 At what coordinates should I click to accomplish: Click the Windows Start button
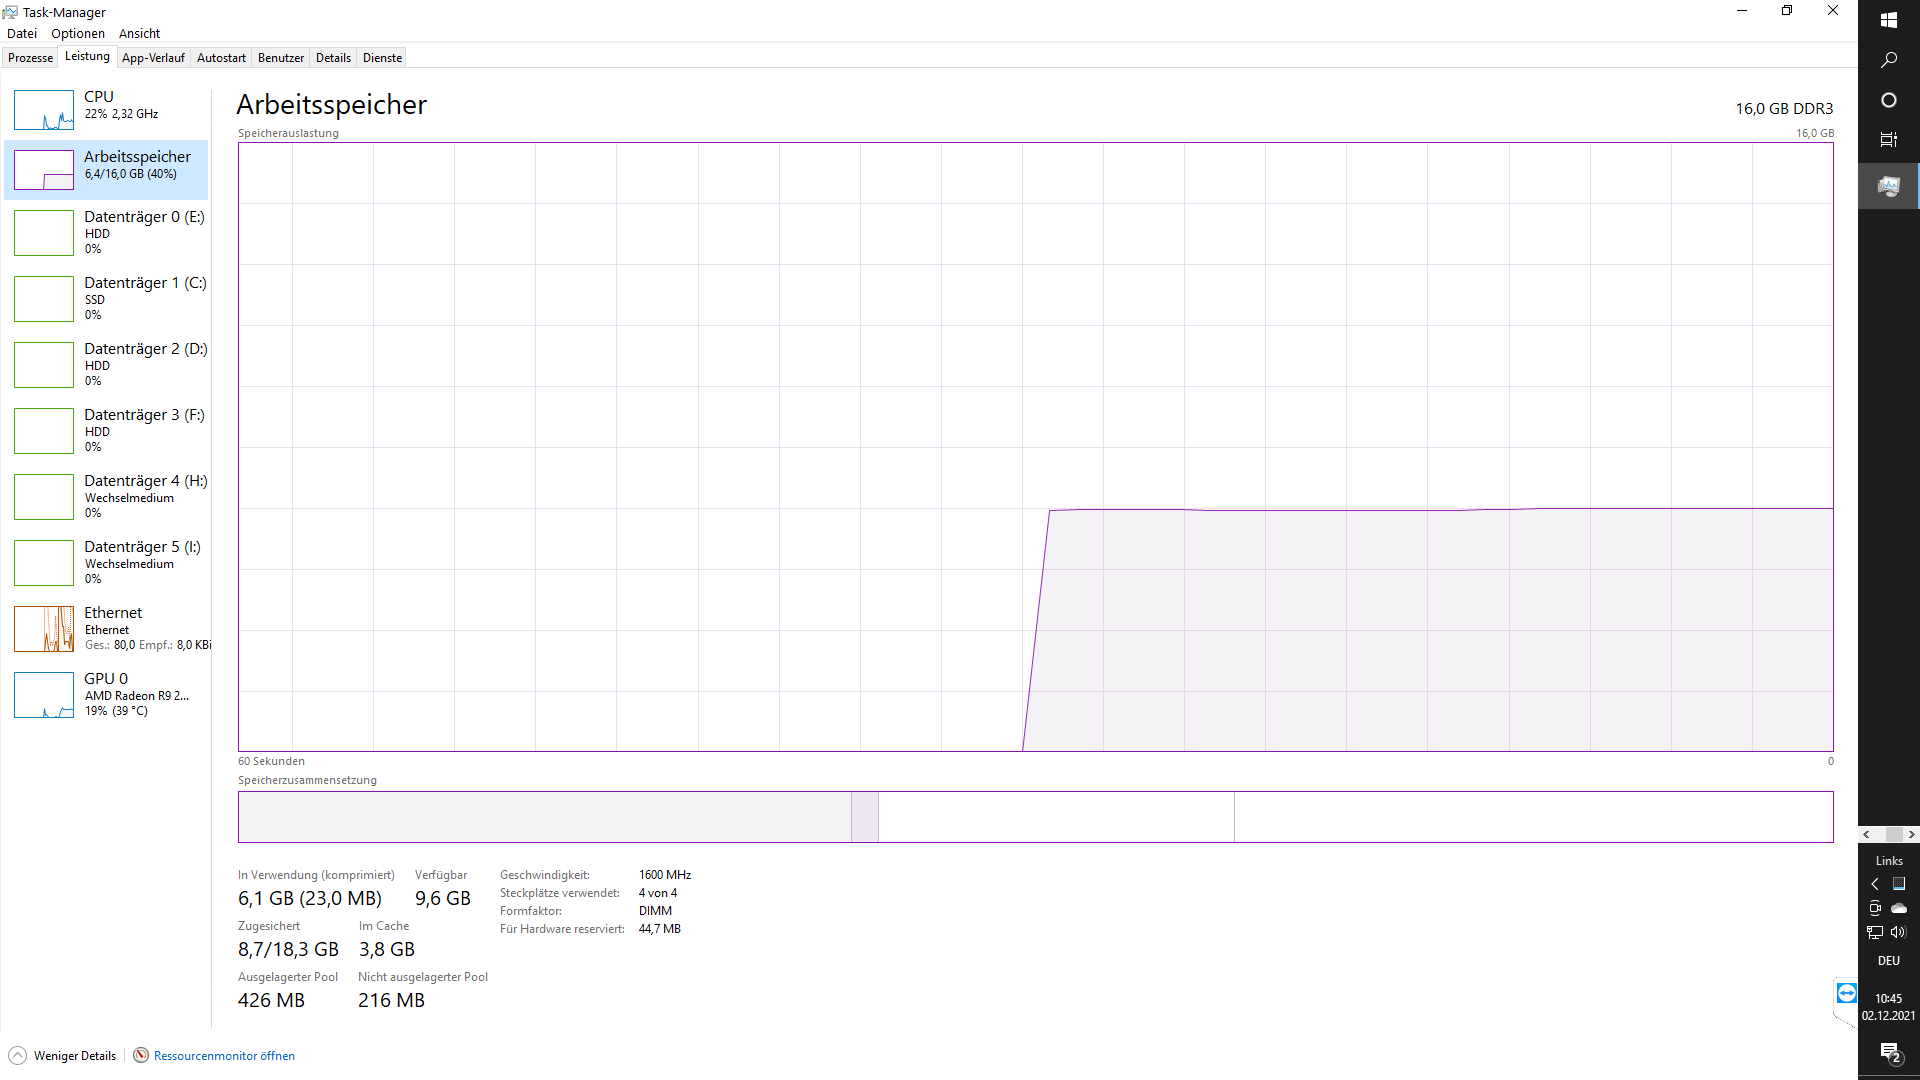[1888, 20]
